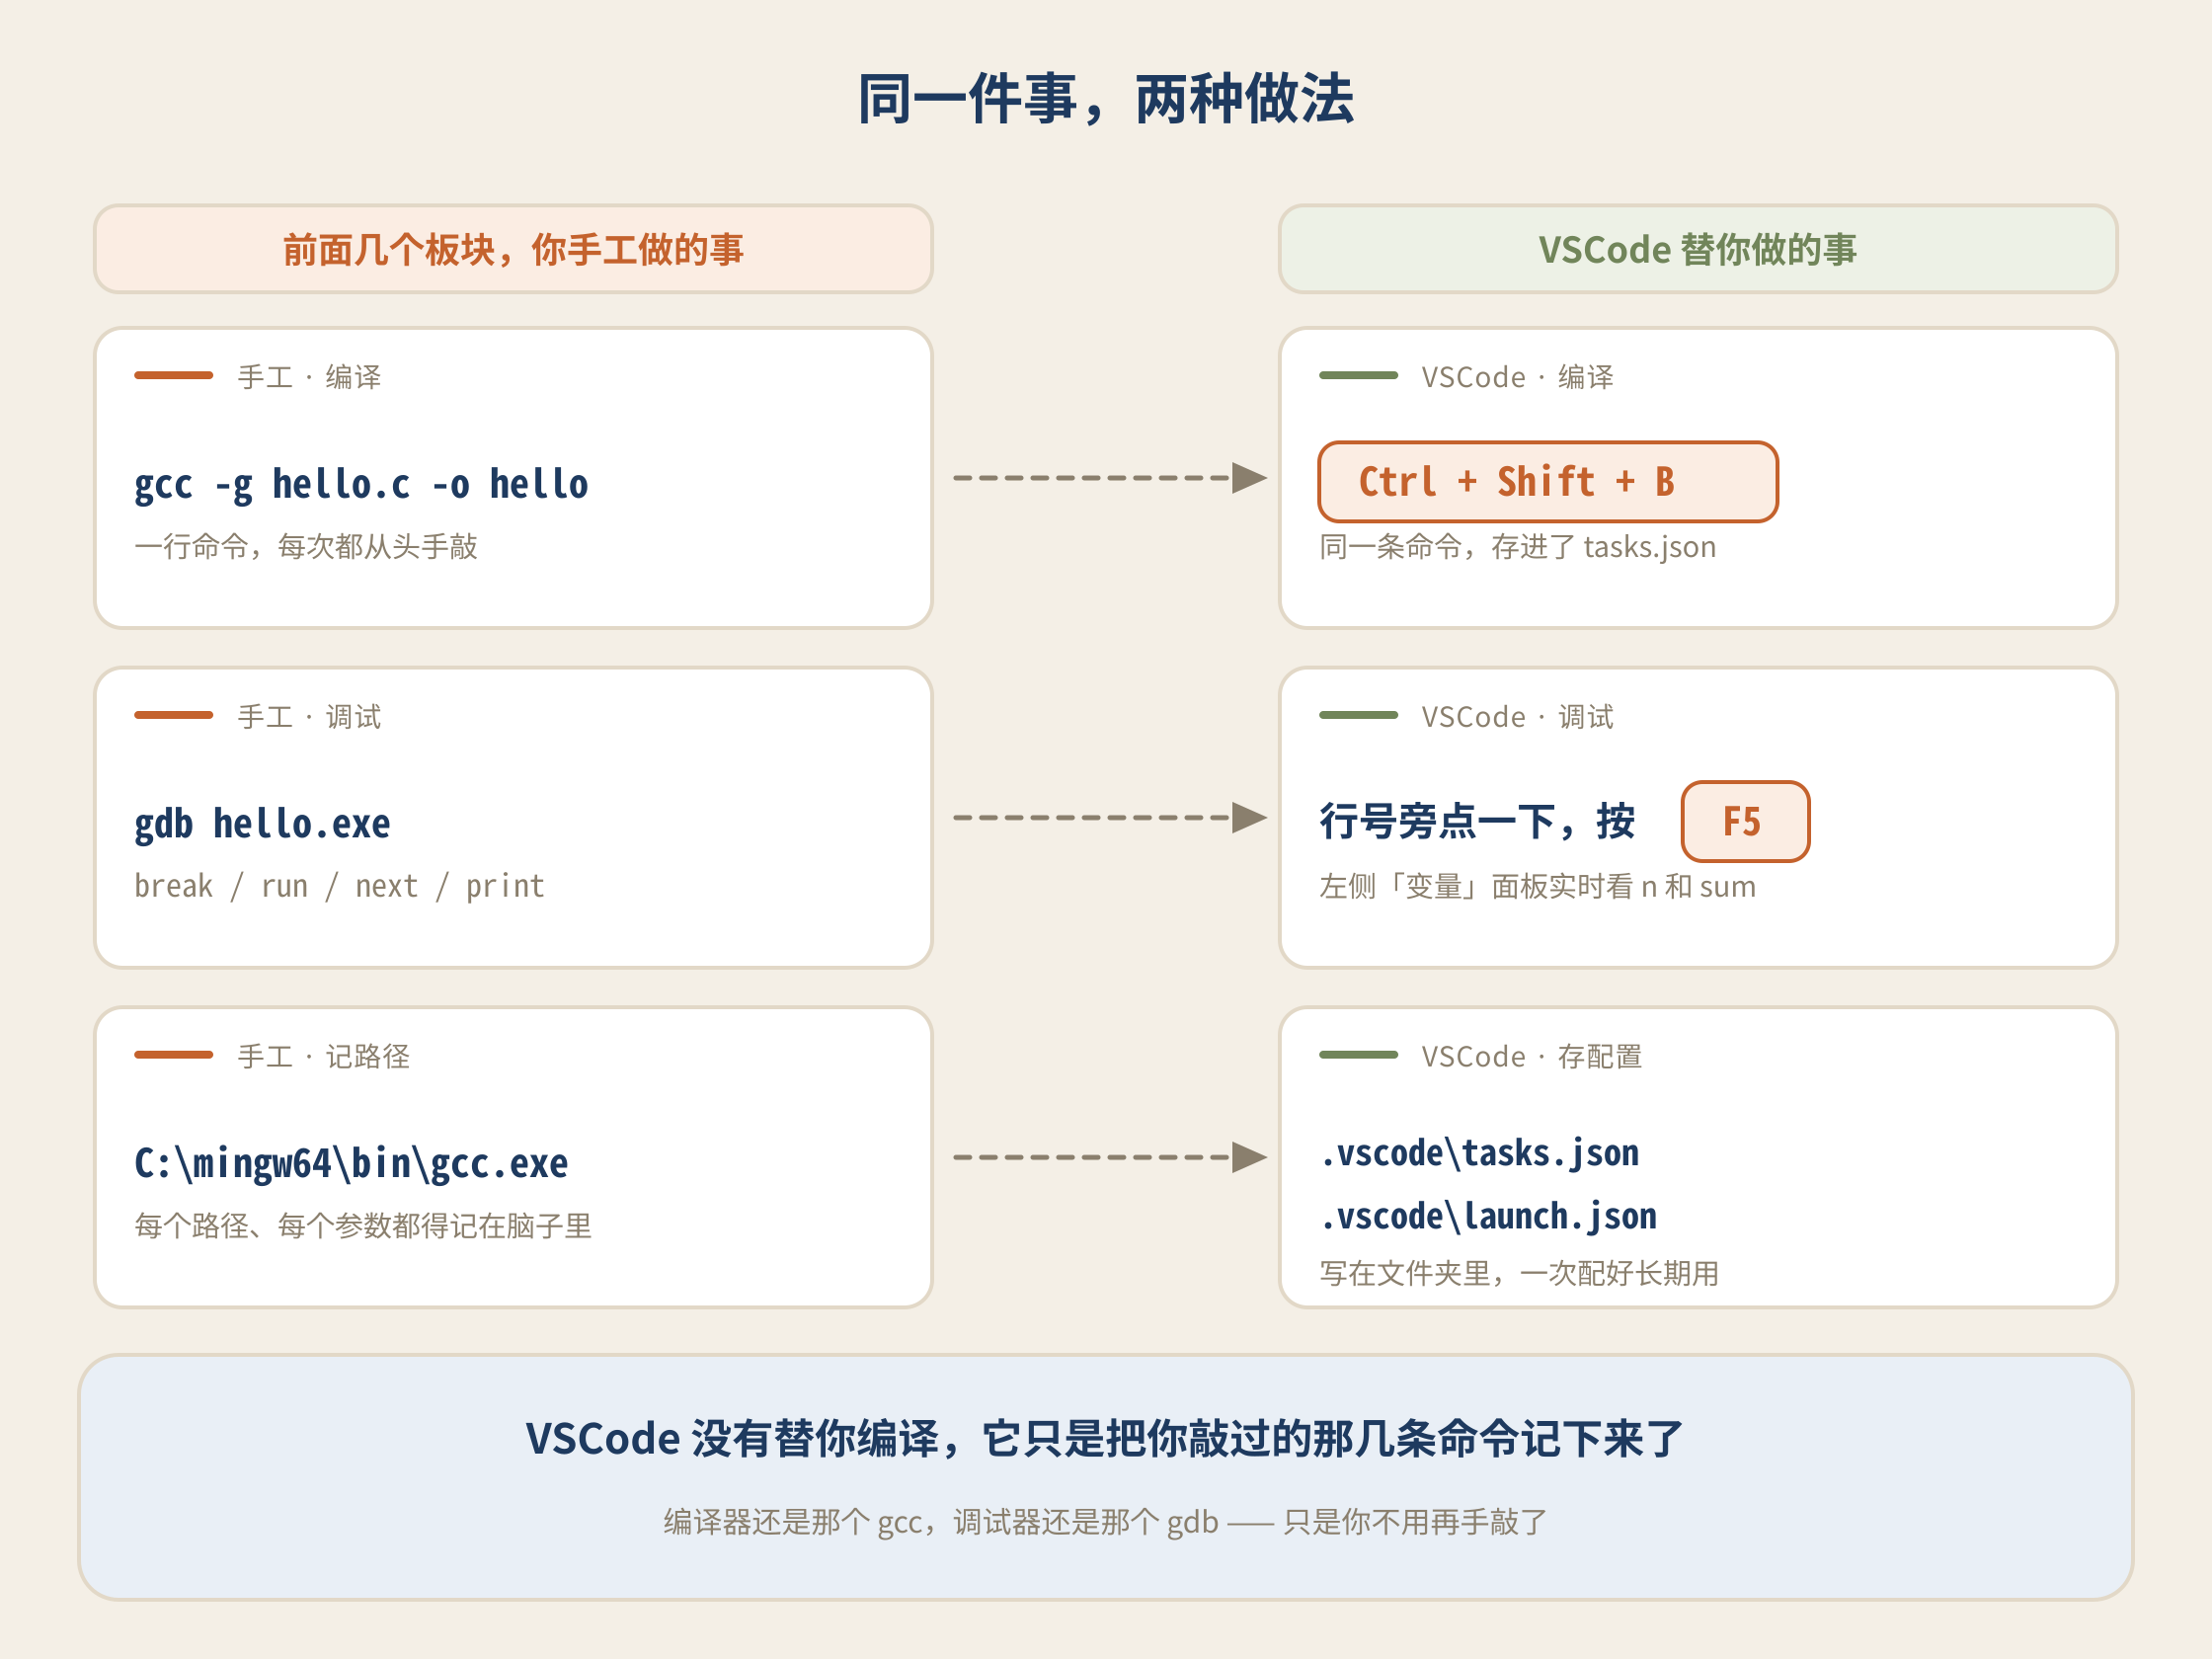Click the file name .vscode\tasks.json
Screen dimensions: 2212x1659
[1479, 1154]
